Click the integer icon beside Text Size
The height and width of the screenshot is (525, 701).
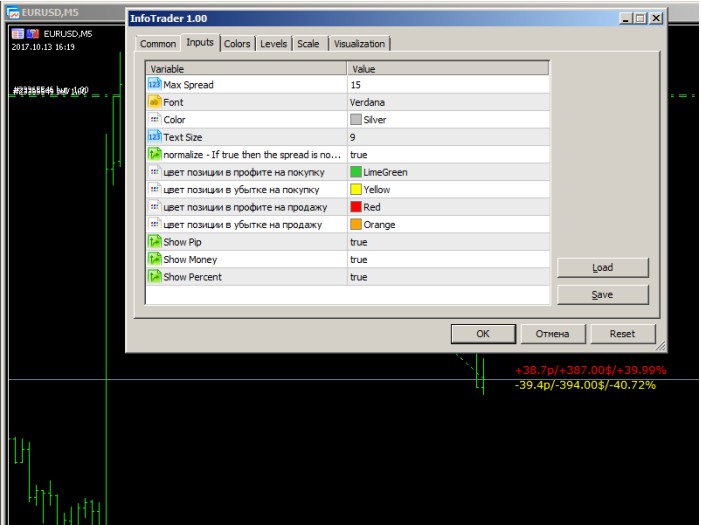pos(154,136)
